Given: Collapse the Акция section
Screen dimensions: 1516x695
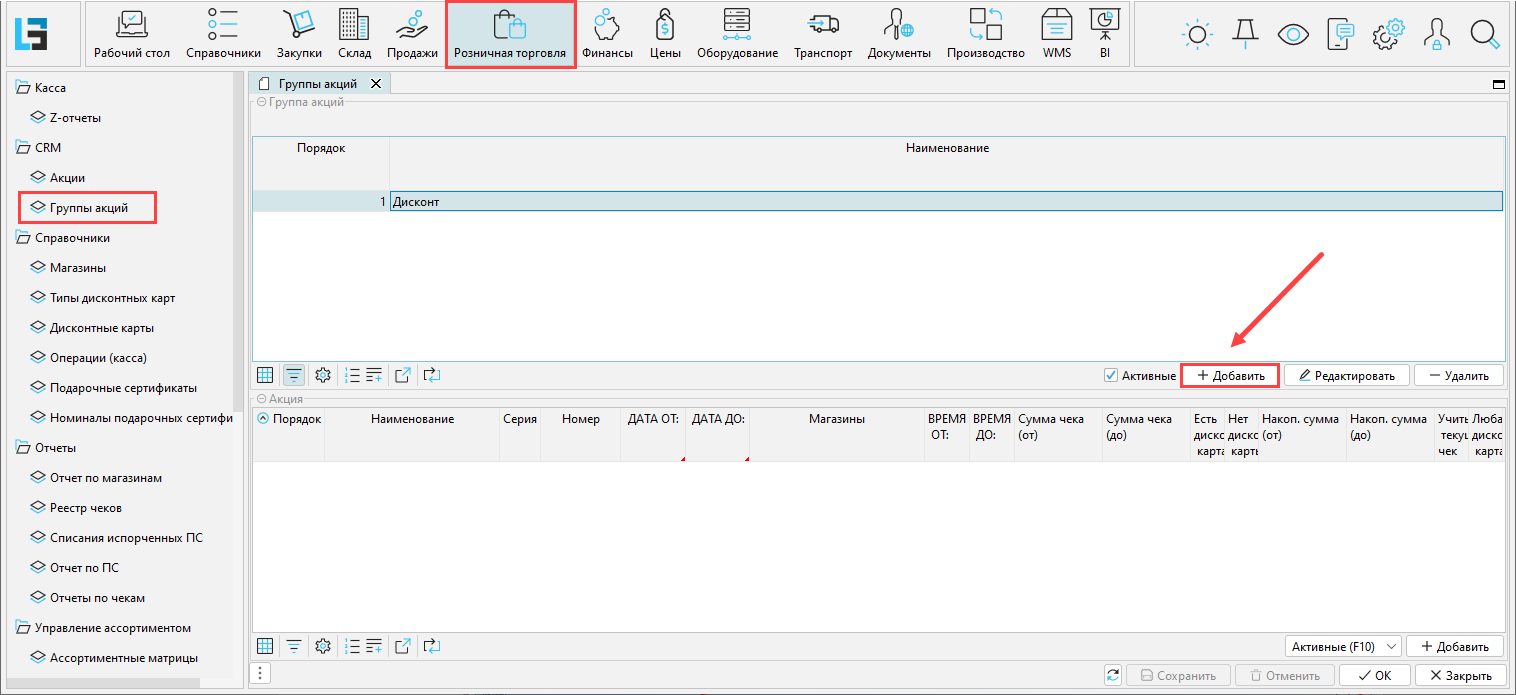Looking at the screenshot, I should 262,399.
